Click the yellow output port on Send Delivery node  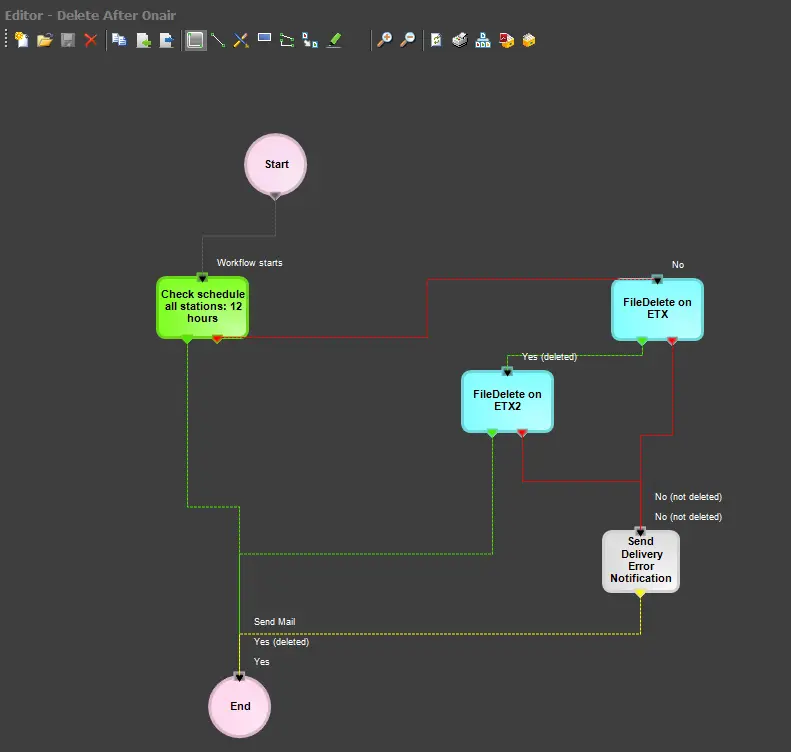640,594
